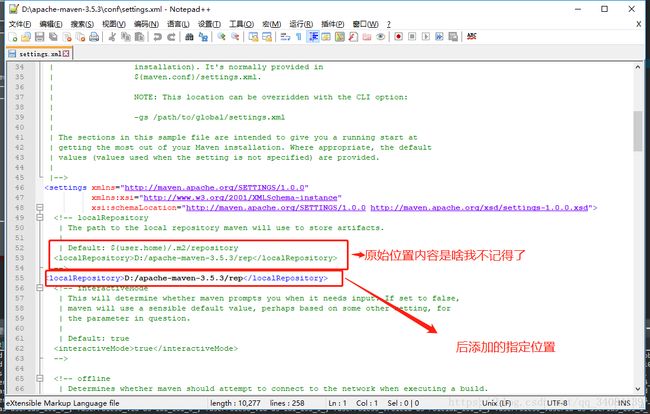Screen dimensions: 650x414
Task: Open the 搜索(S) menu
Action: click(x=82, y=24)
